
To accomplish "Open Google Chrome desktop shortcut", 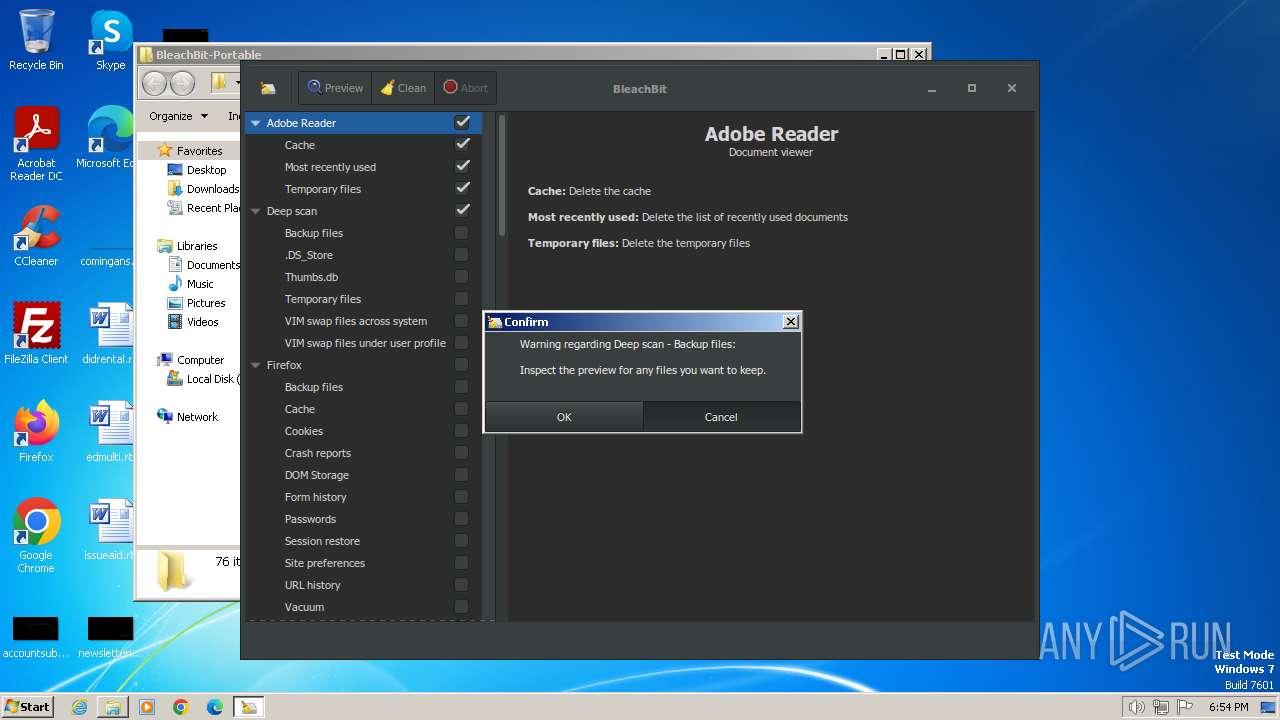I will (36, 535).
